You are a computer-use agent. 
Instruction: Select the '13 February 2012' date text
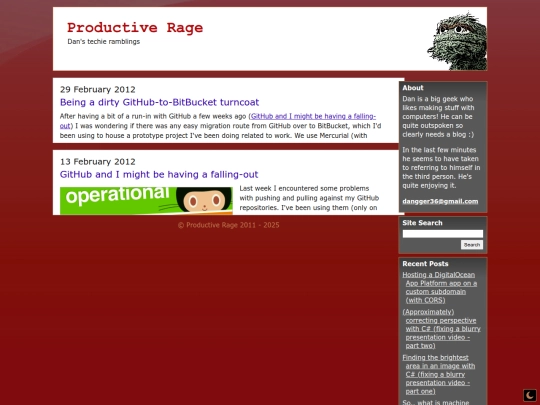point(97,162)
